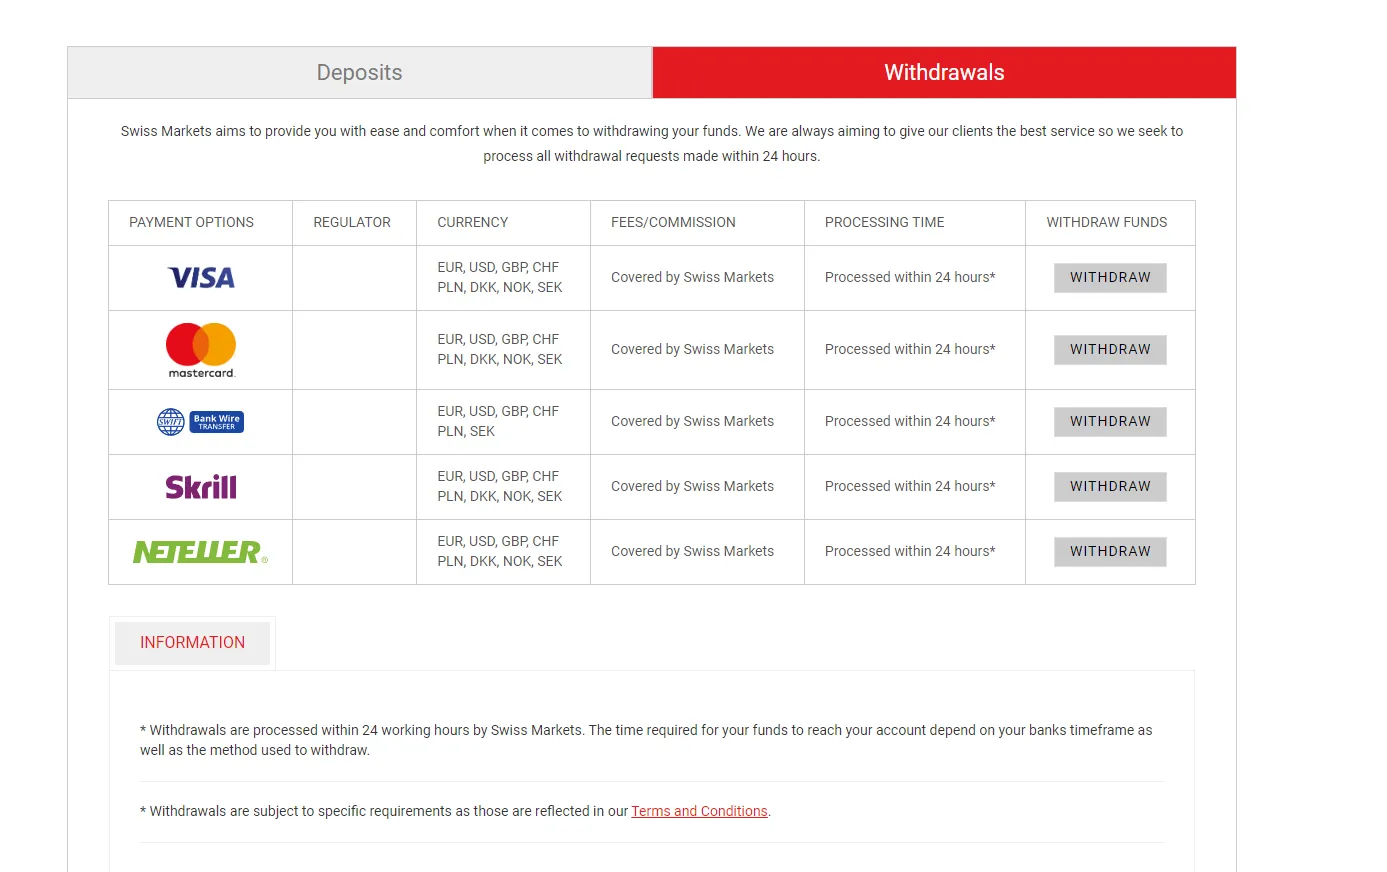Click the REGULATOR column header

352,222
